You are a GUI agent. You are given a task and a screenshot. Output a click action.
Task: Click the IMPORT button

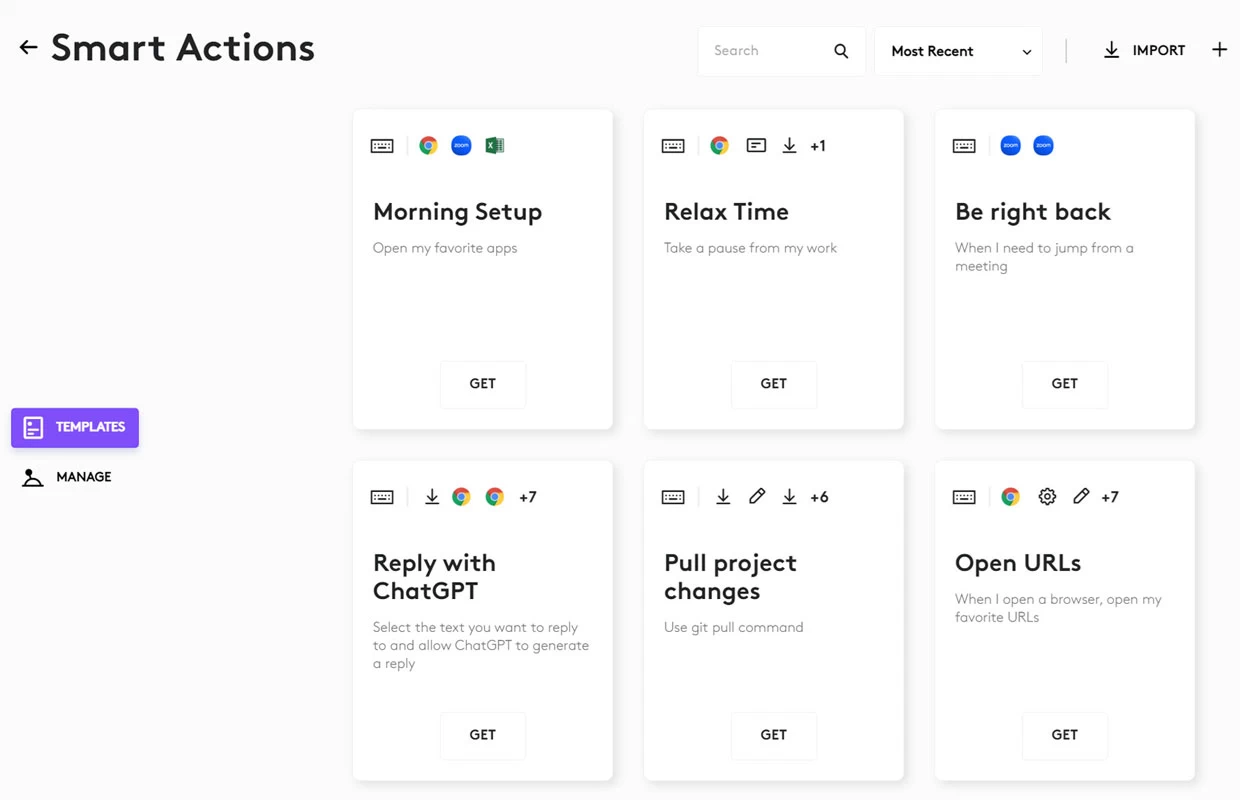coord(1144,50)
